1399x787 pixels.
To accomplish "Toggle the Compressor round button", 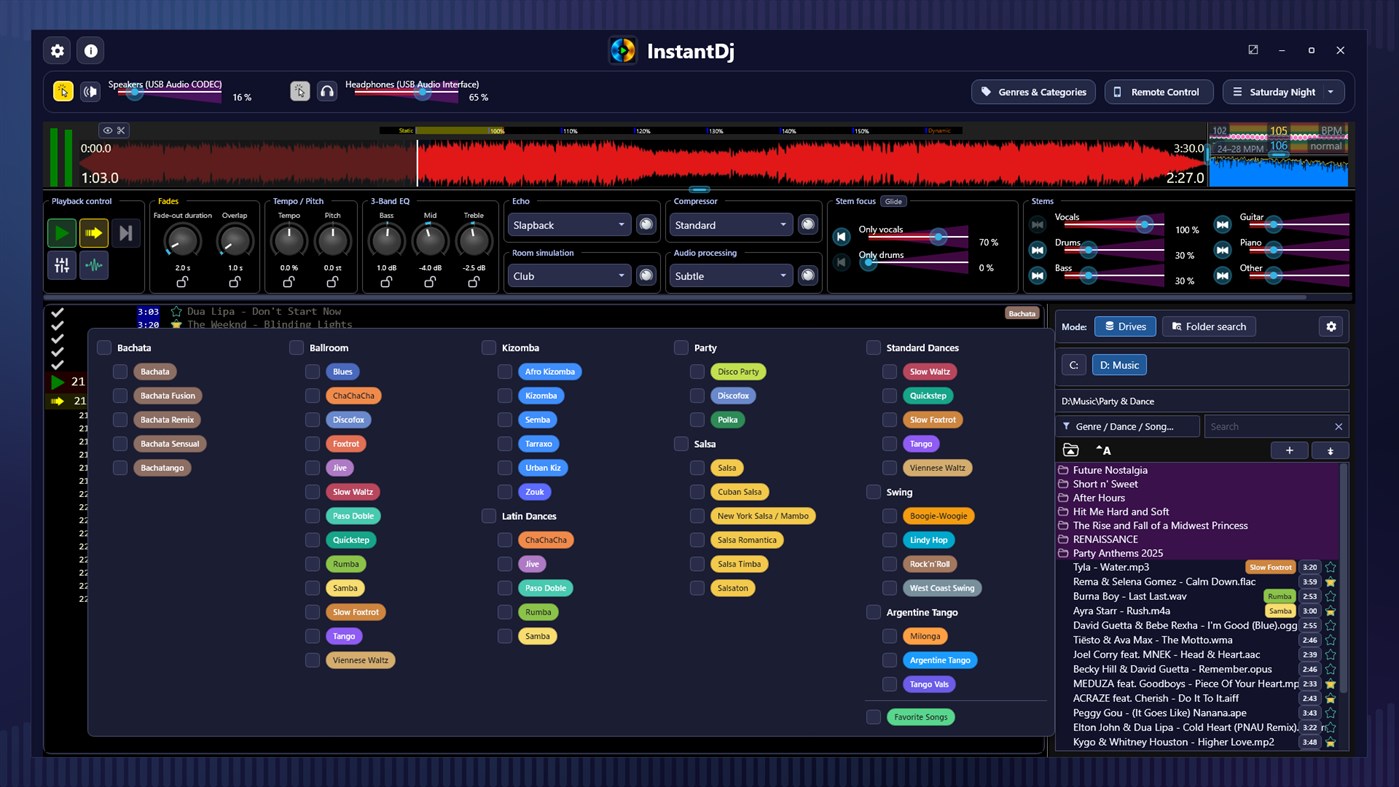I will click(808, 225).
